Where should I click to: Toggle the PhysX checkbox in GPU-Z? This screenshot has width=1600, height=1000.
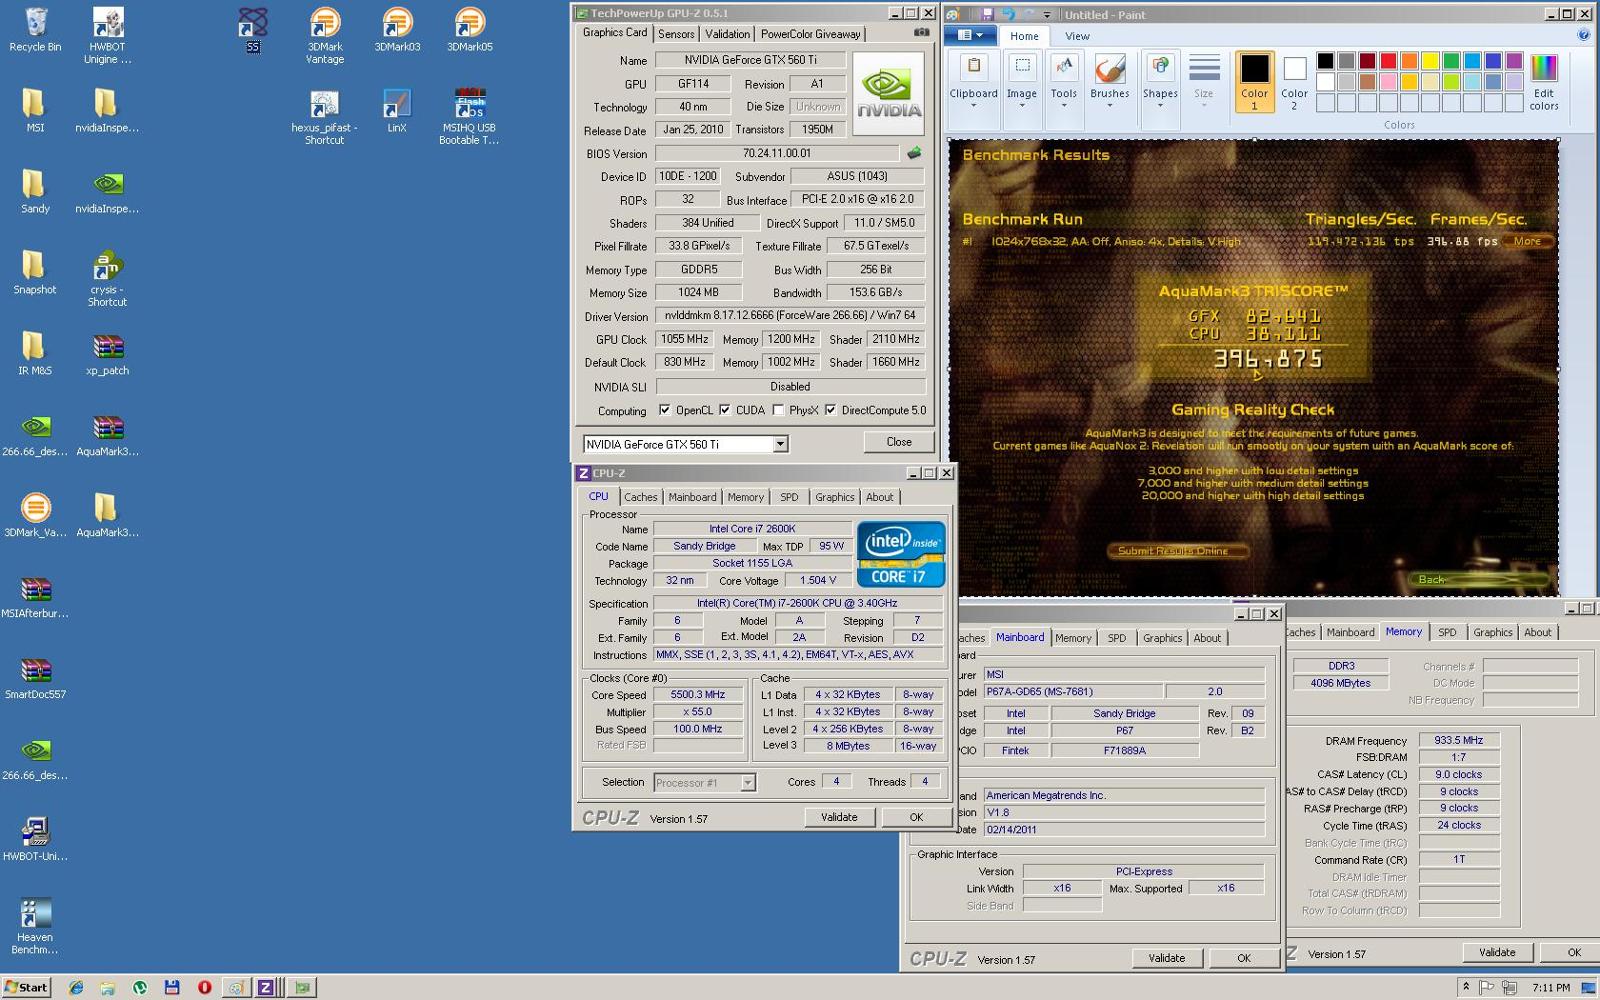(778, 410)
